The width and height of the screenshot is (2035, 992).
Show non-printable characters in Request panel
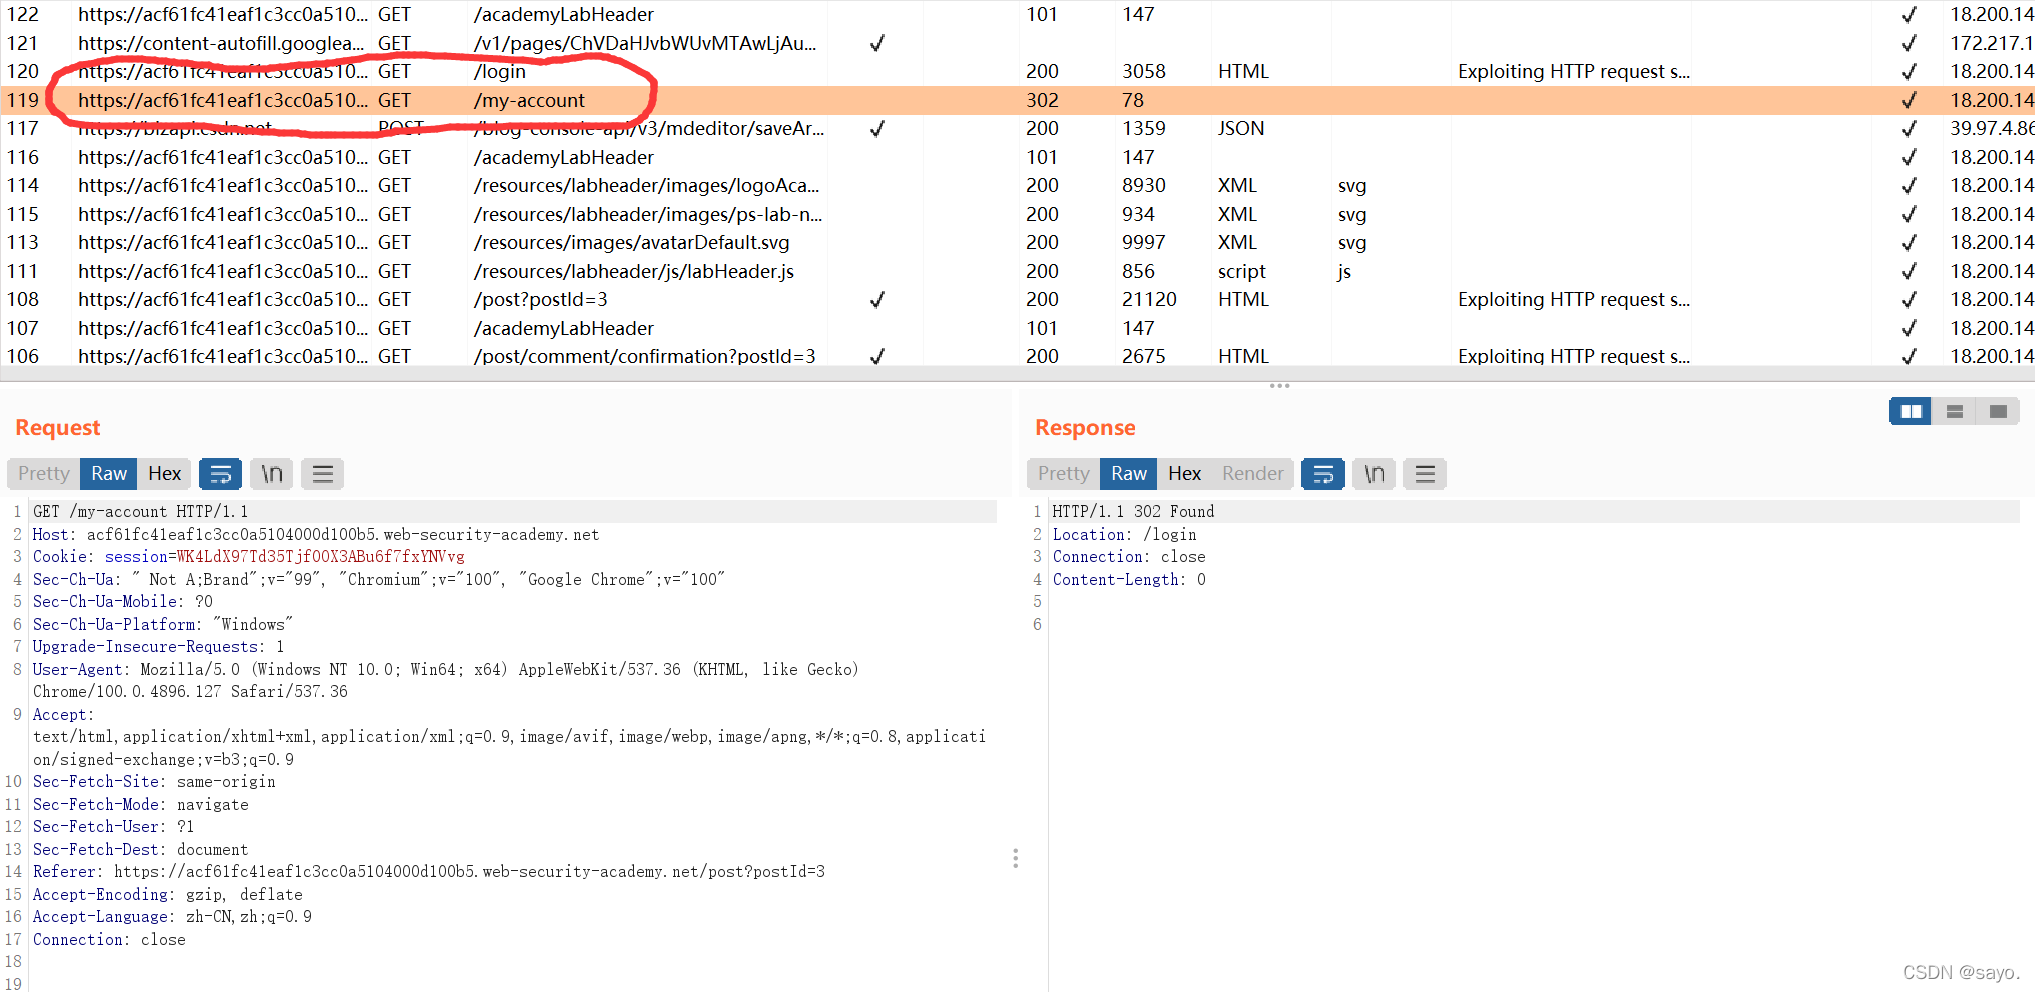pyautogui.click(x=272, y=474)
